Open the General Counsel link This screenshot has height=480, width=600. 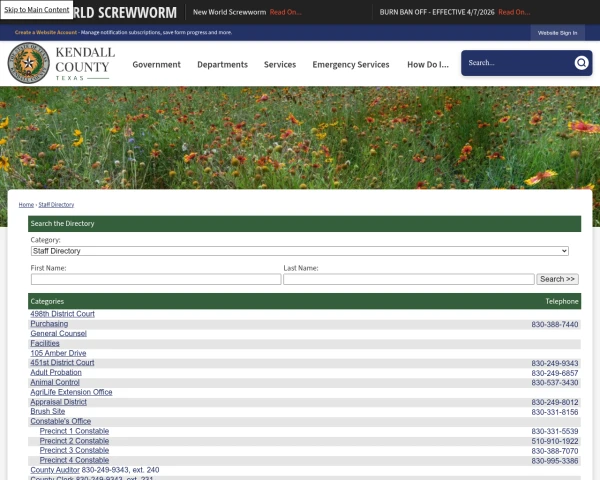click(x=59, y=333)
